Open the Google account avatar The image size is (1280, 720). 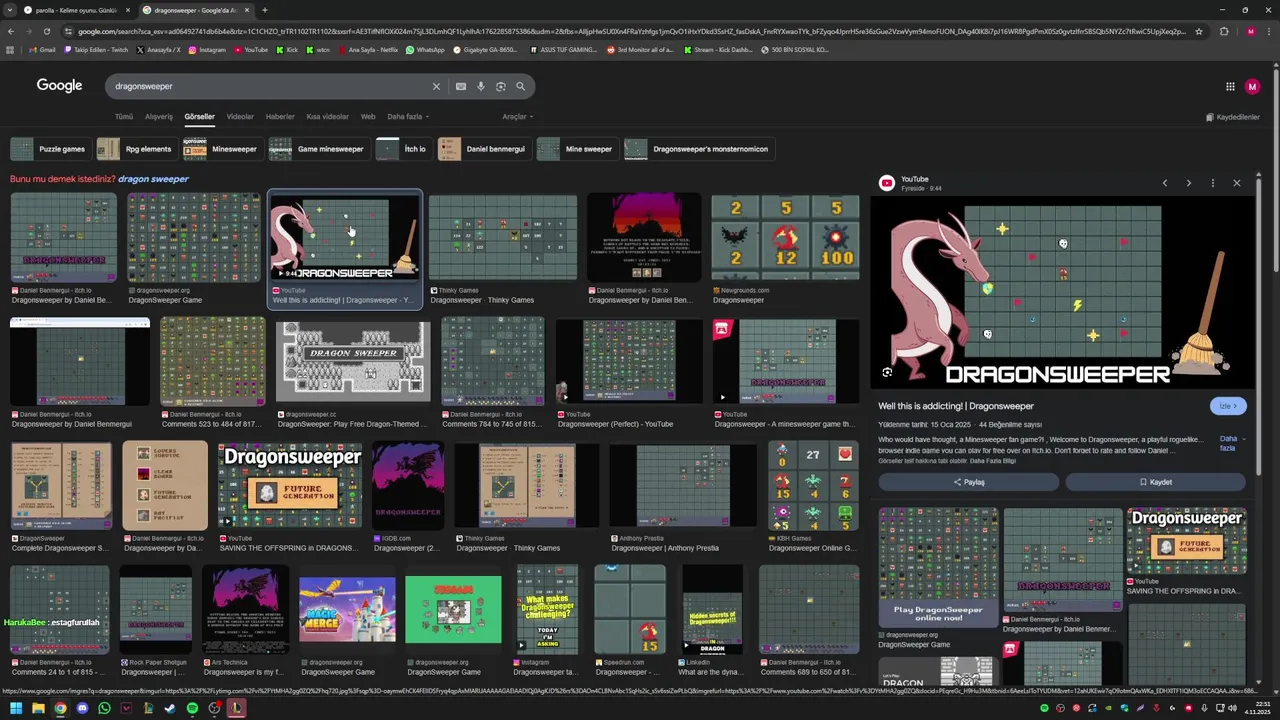[1253, 86]
